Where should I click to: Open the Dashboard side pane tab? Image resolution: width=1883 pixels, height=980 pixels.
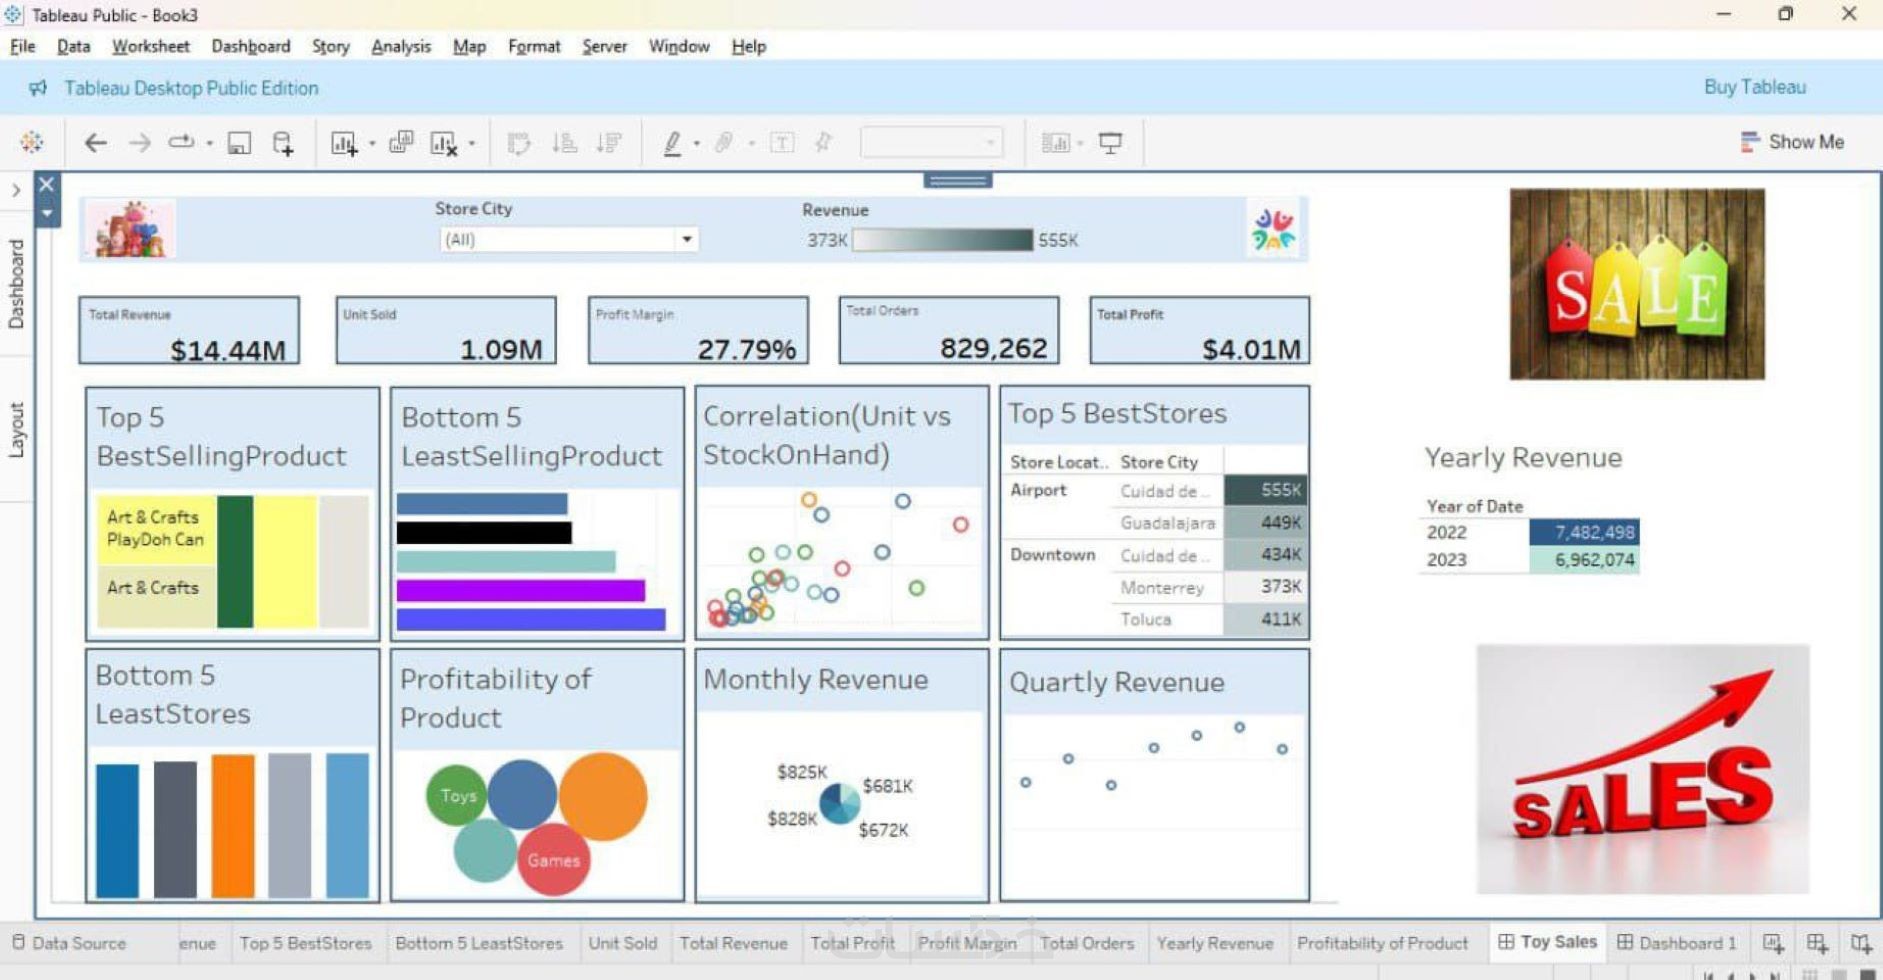coord(16,284)
